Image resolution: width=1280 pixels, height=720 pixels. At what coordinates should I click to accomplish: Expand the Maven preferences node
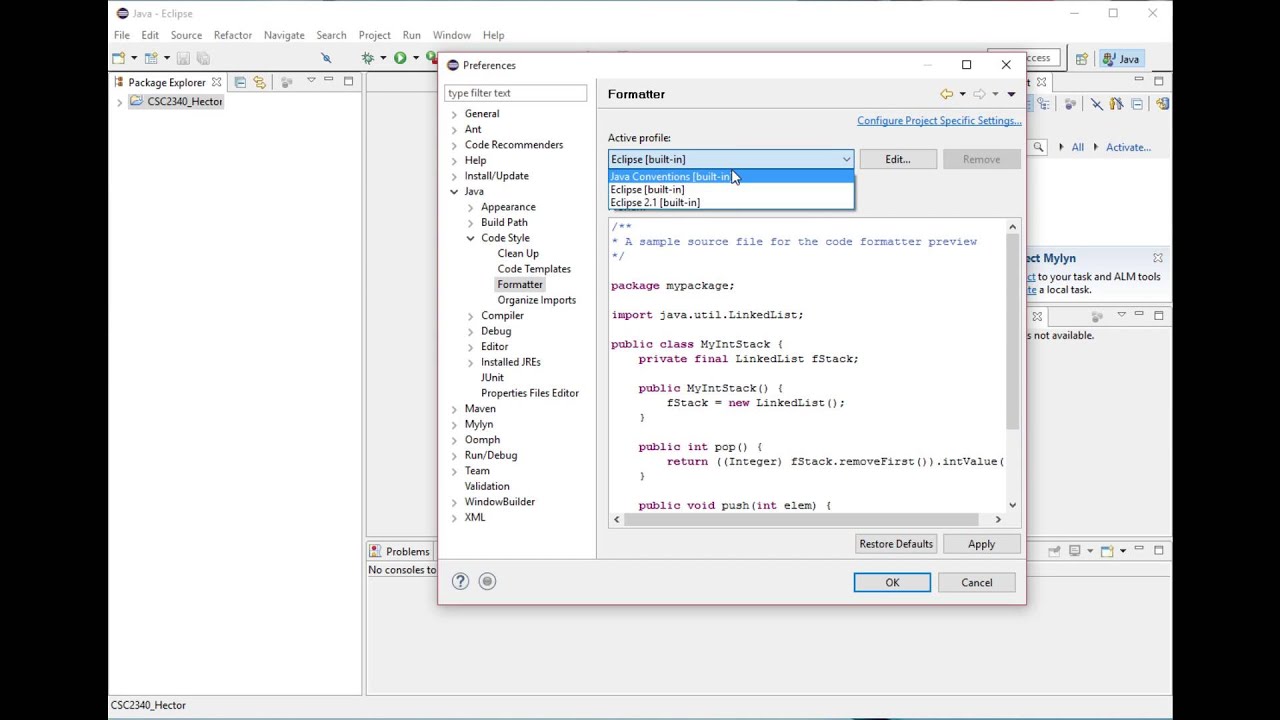tap(454, 409)
